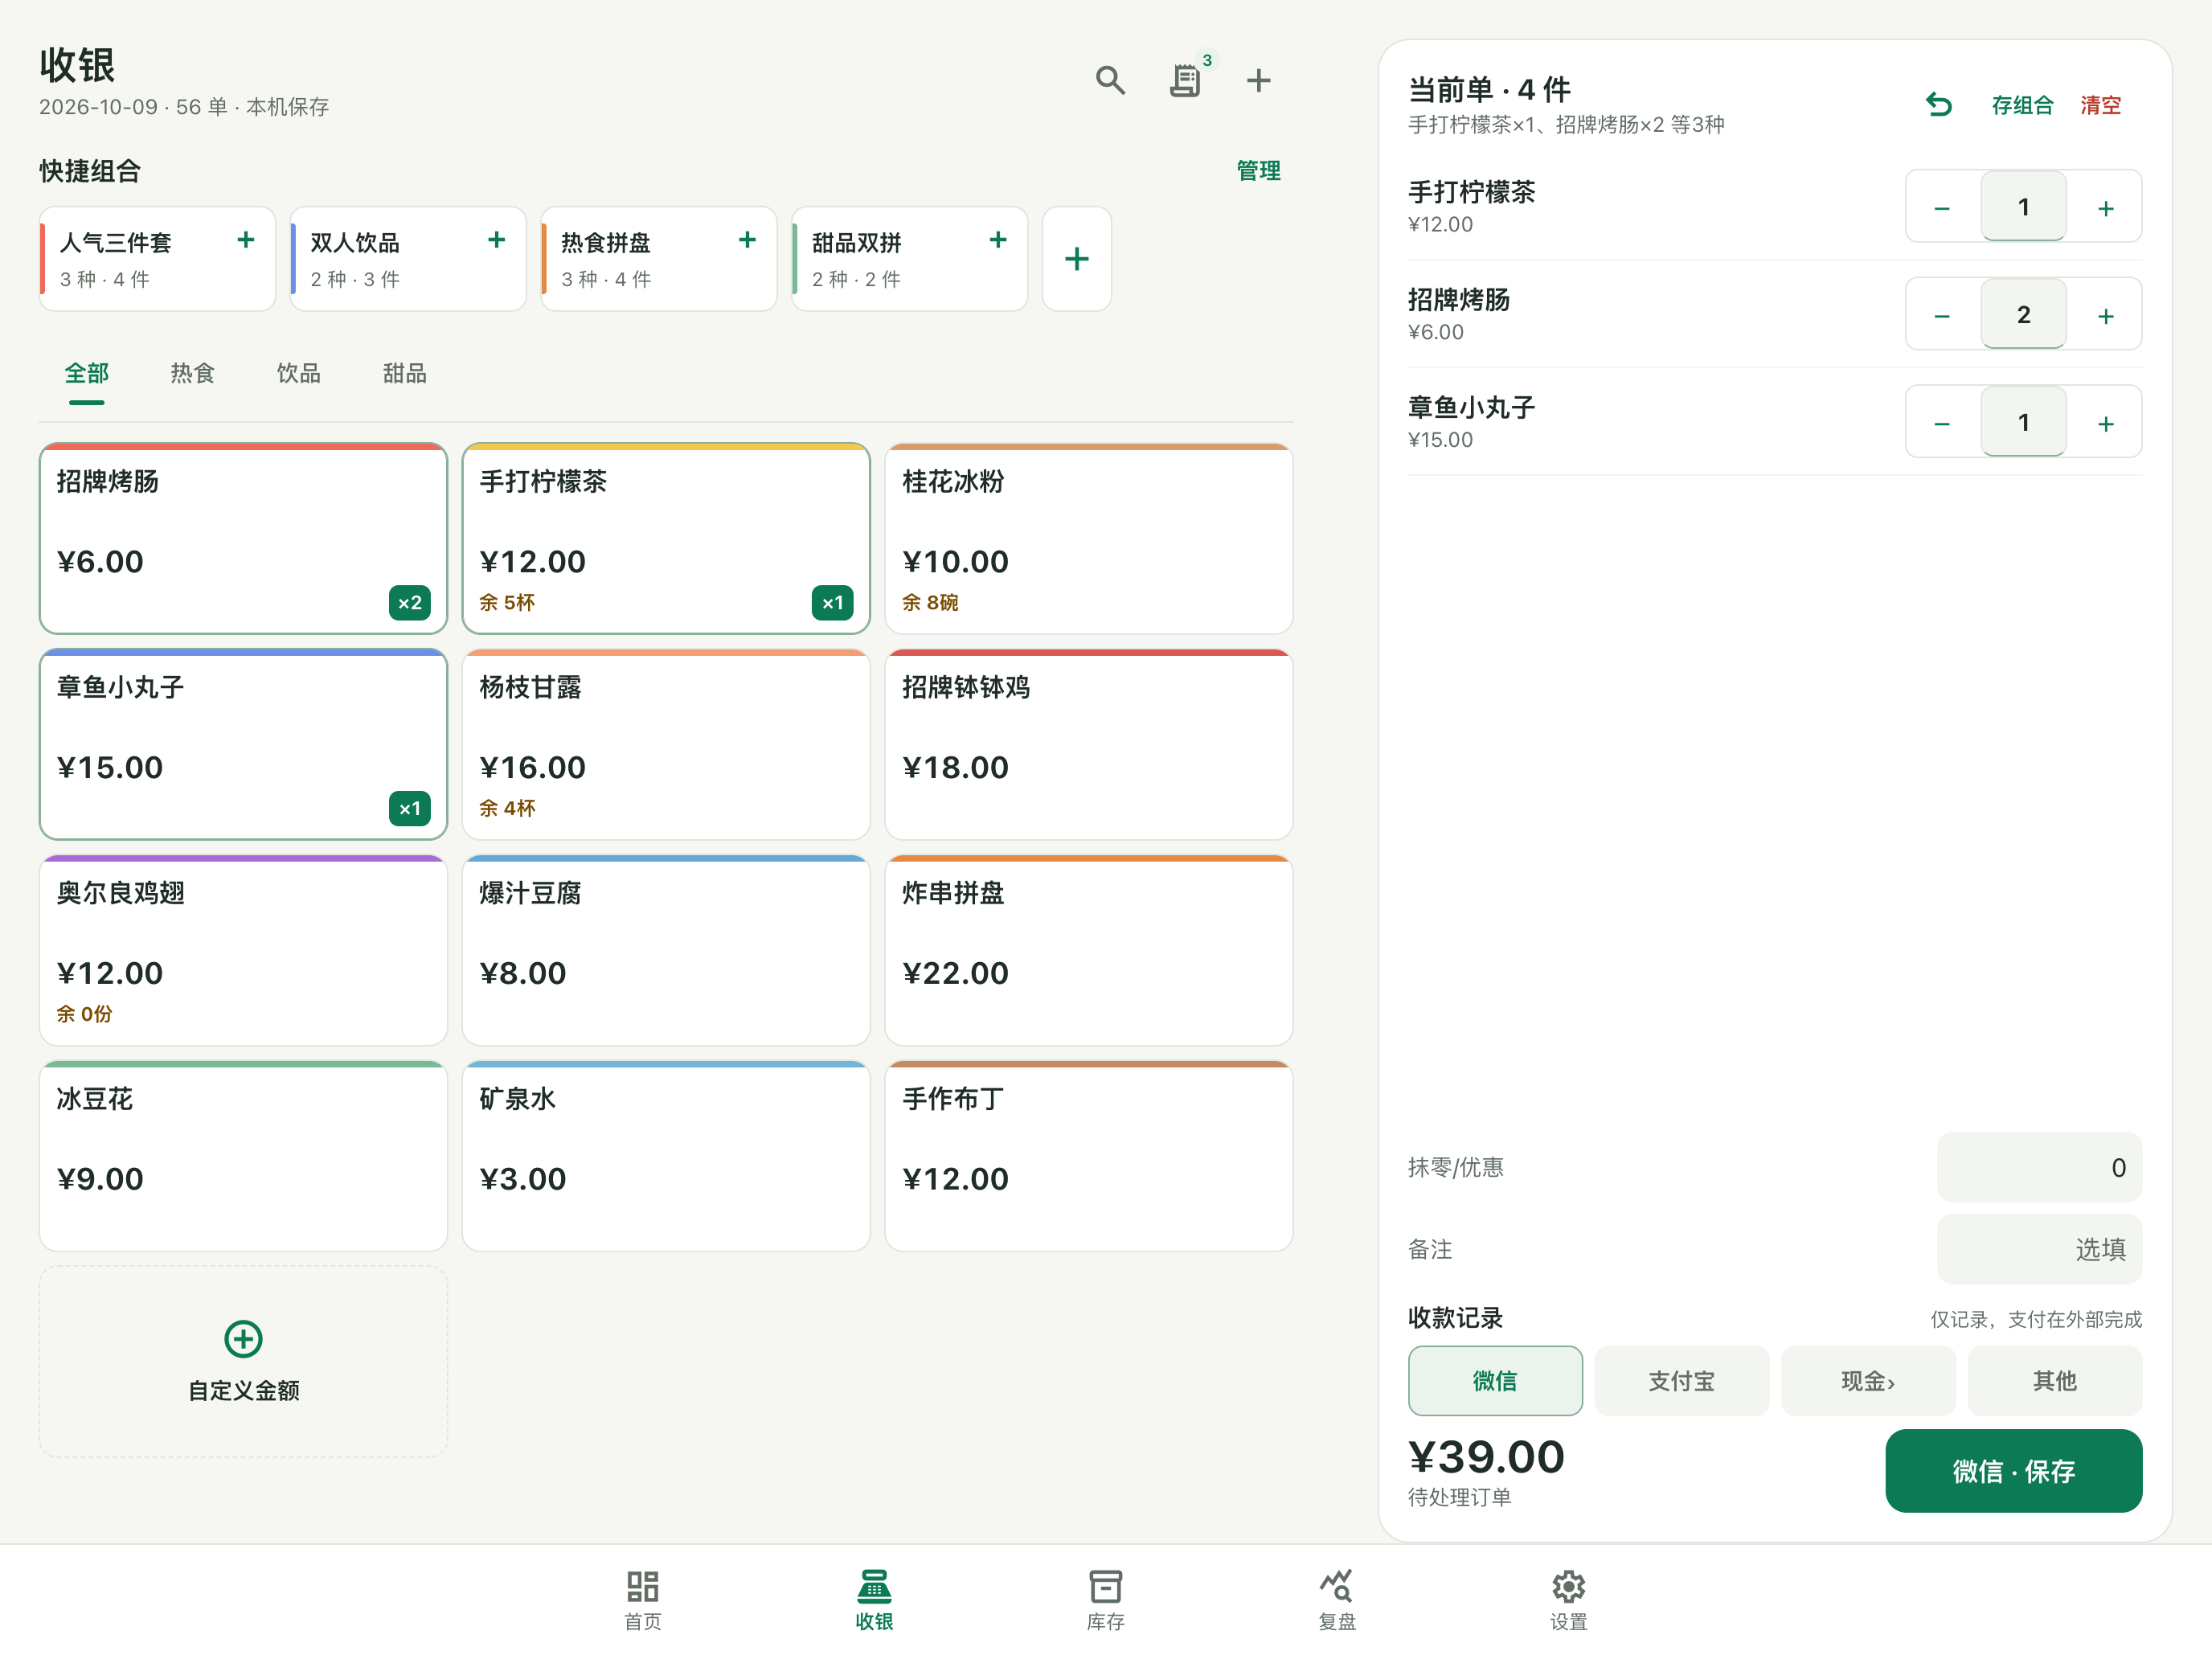Screen dimensions: 2212x1659
Task: Decrease 招牌烤肠 quantity
Action: point(1942,315)
